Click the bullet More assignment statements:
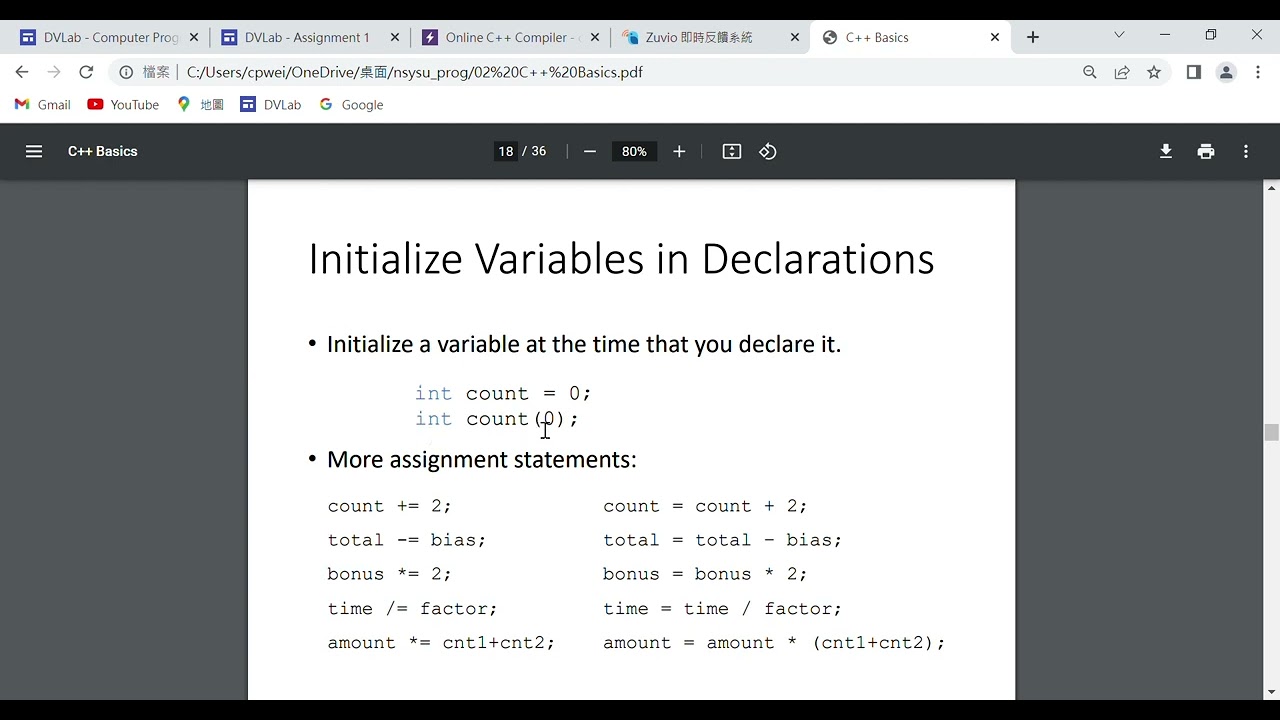The height and width of the screenshot is (720, 1280). tap(481, 460)
